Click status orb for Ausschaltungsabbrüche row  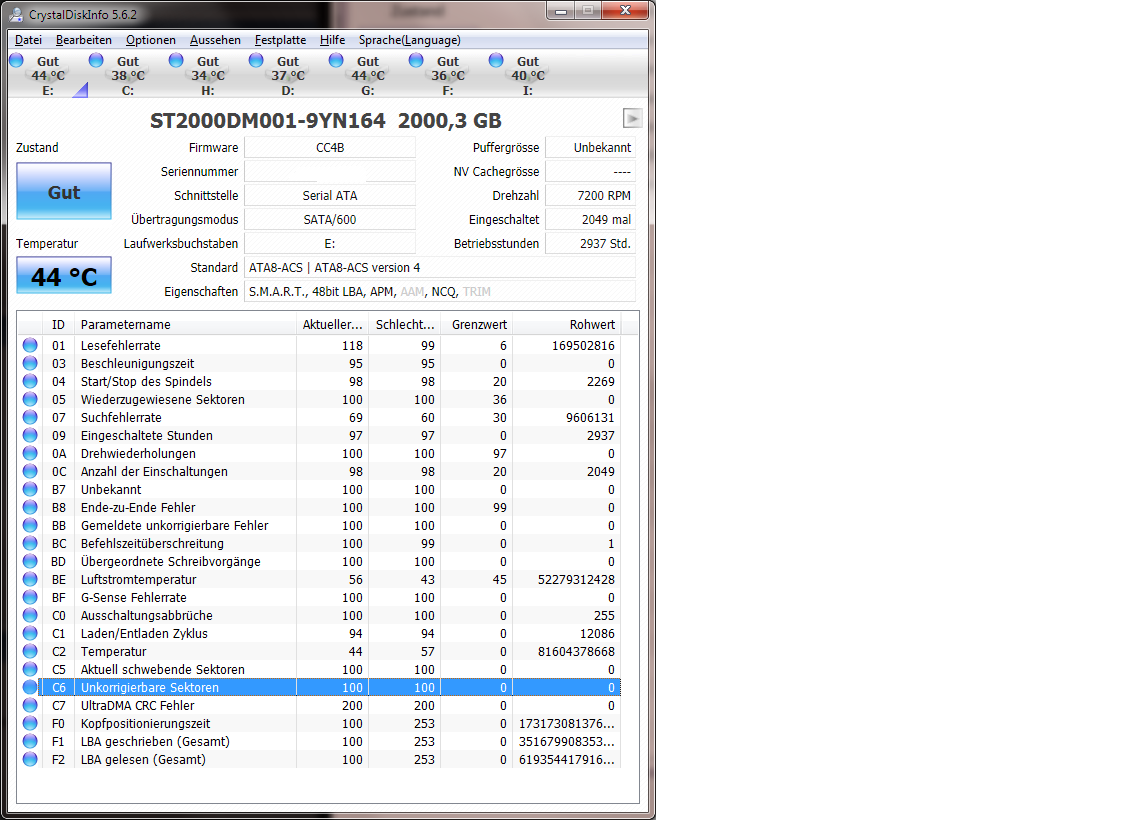click(30, 615)
